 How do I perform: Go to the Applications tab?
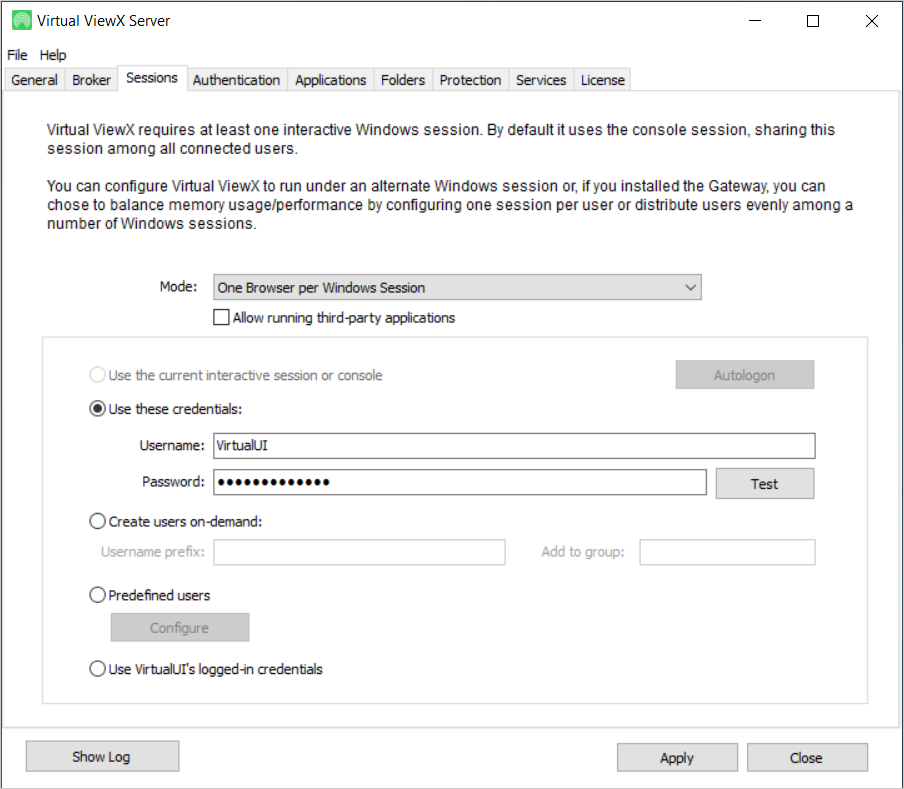point(330,80)
